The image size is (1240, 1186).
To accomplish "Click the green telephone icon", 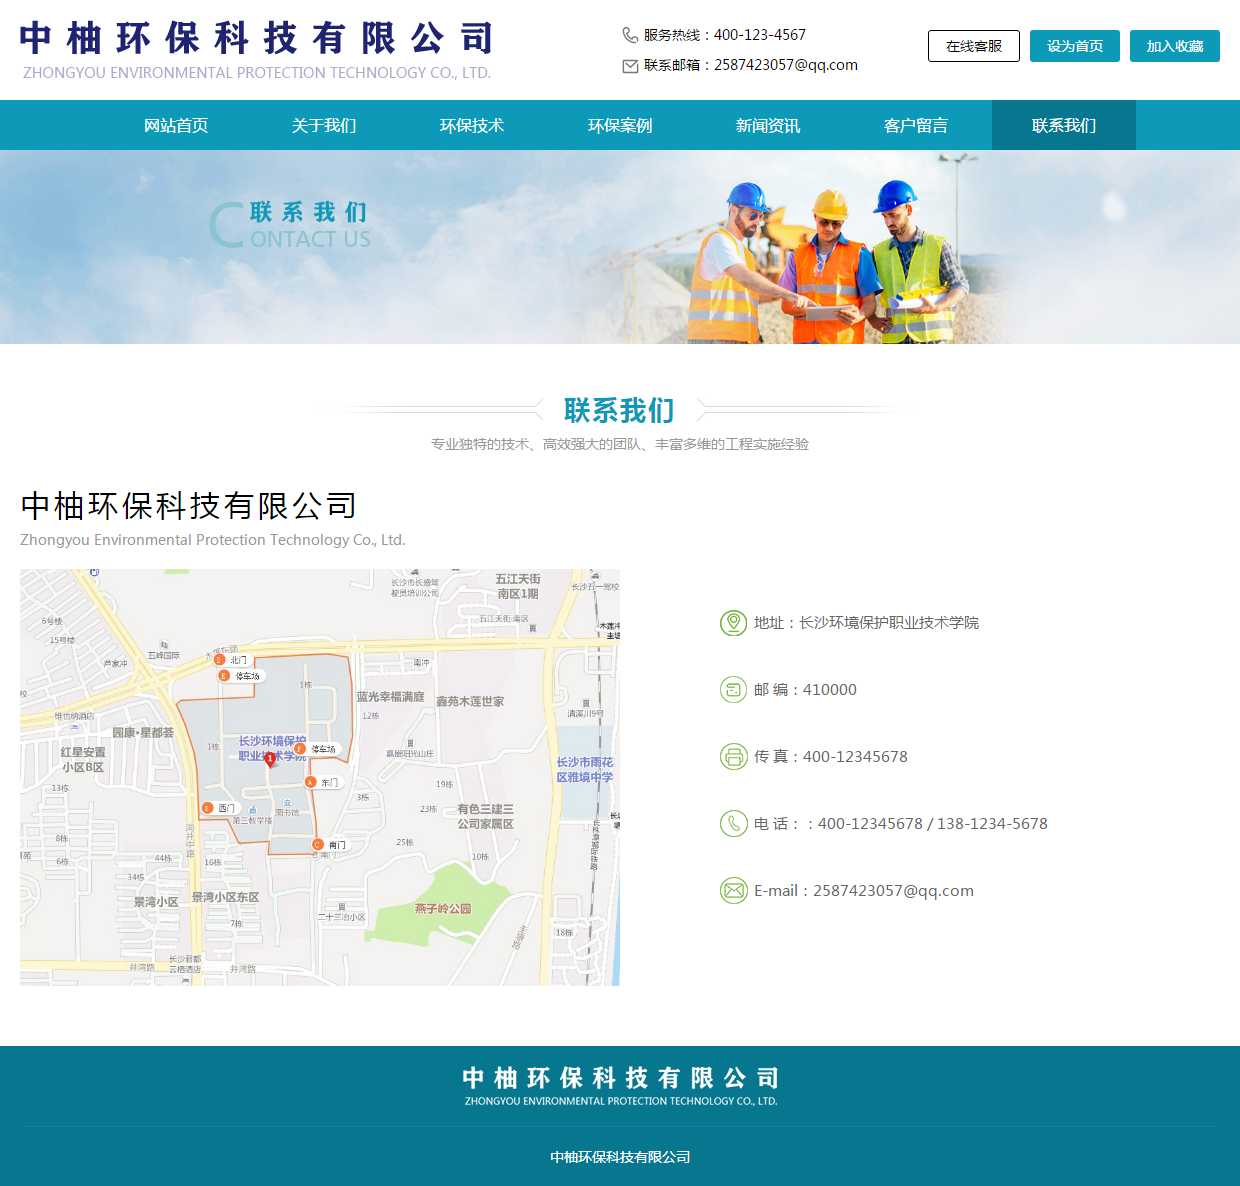I will point(733,824).
